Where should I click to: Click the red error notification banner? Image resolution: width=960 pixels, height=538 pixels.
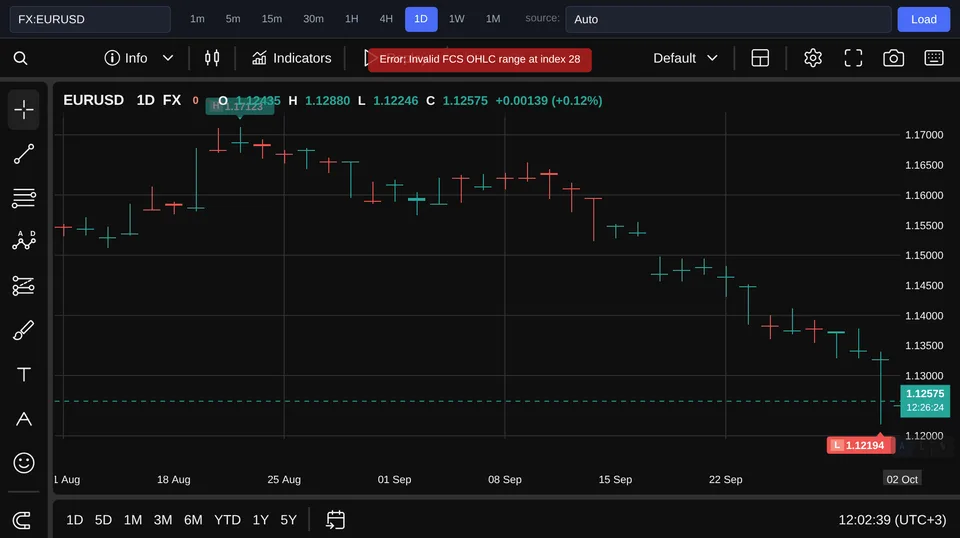click(x=479, y=59)
